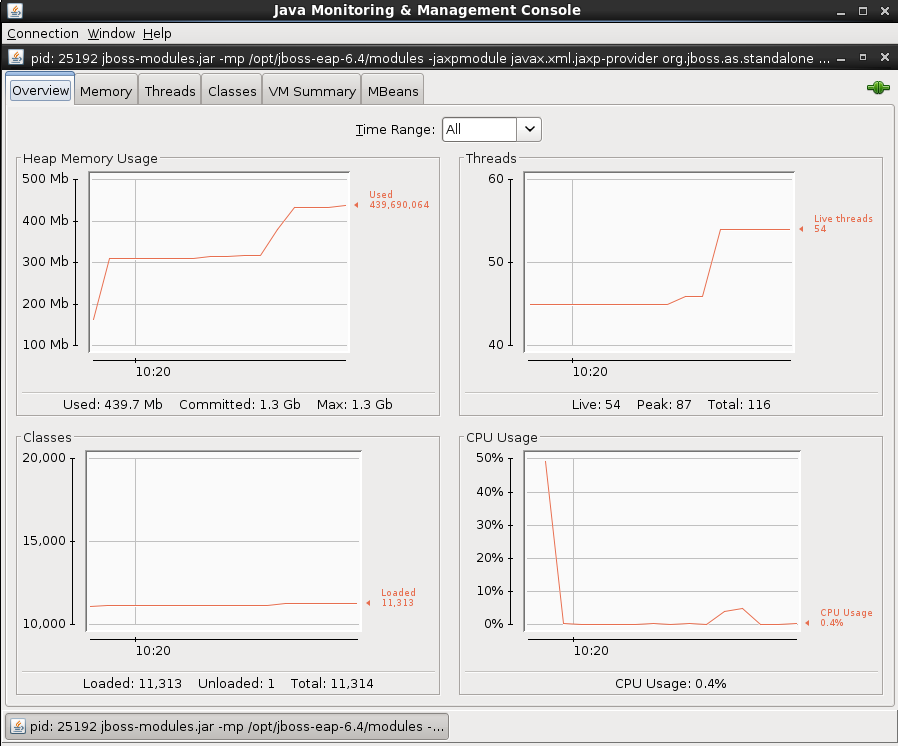The width and height of the screenshot is (898, 746).
Task: Maximize the pid 25192 internal frame
Action: (x=863, y=57)
